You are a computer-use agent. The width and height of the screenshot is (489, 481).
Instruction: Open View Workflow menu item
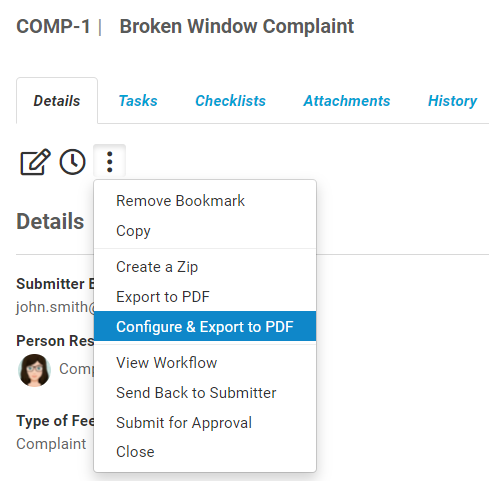pos(205,363)
